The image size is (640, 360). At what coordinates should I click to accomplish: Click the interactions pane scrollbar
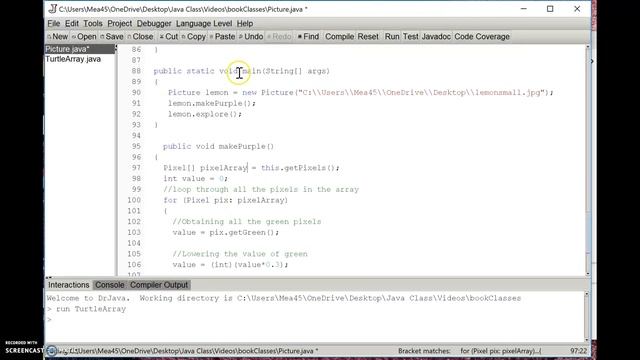click(587, 317)
